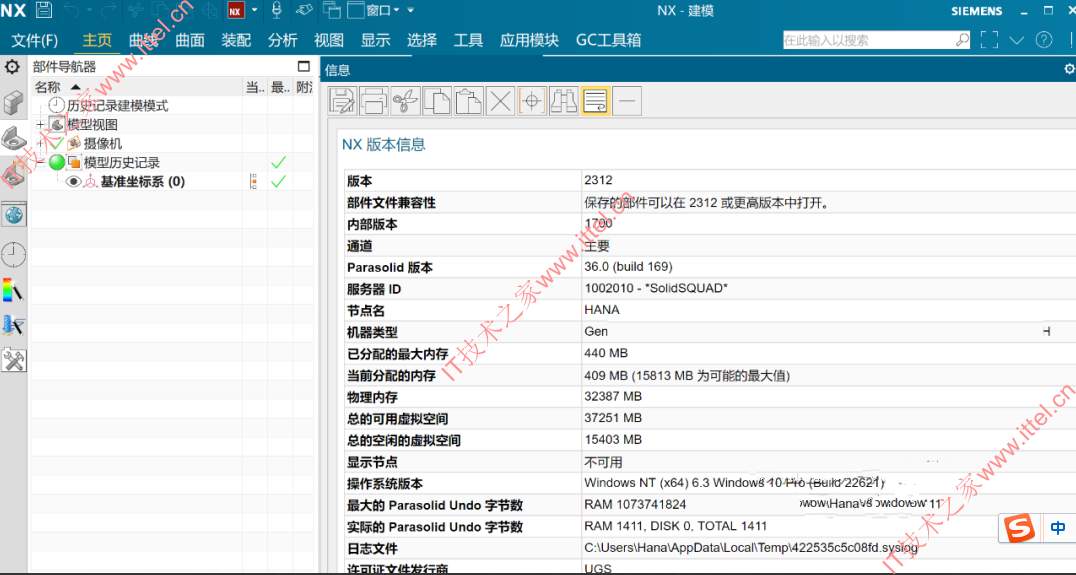The height and width of the screenshot is (575, 1076).
Task: Open the Assembly Navigator sidebar tab
Action: (14, 104)
